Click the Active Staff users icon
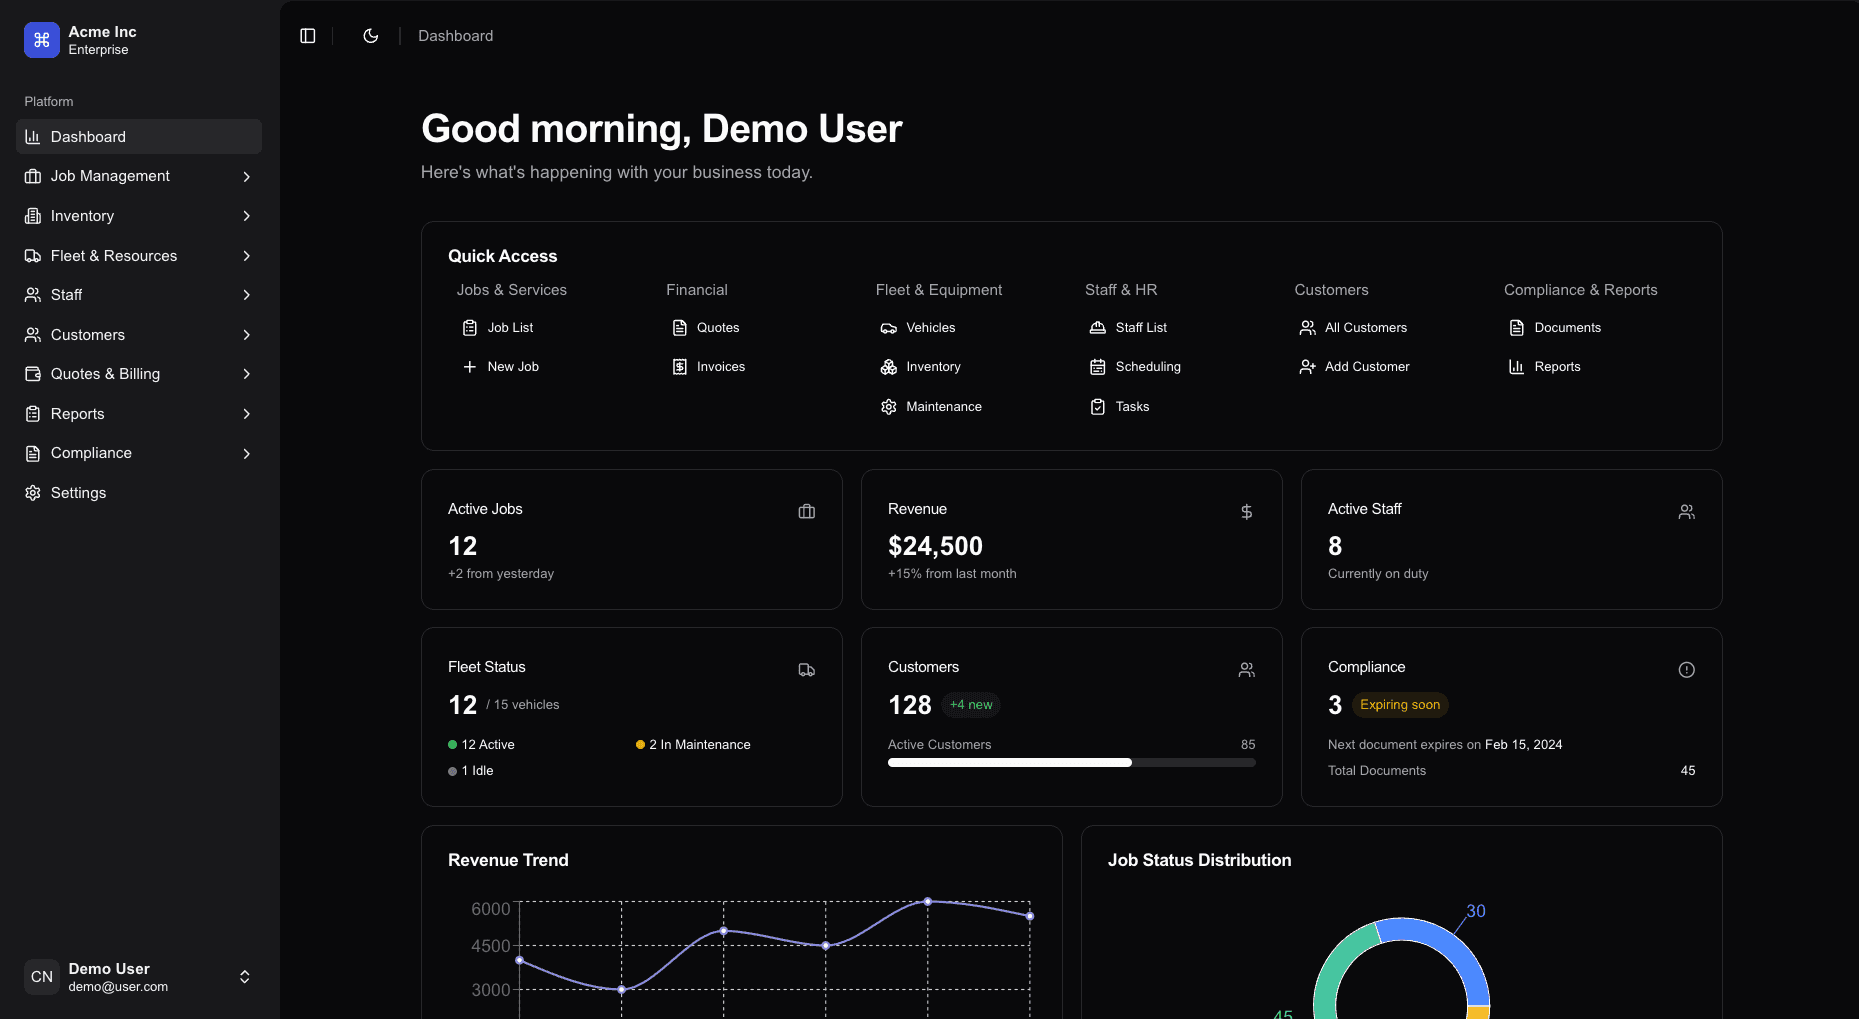1859x1019 pixels. [x=1687, y=512]
